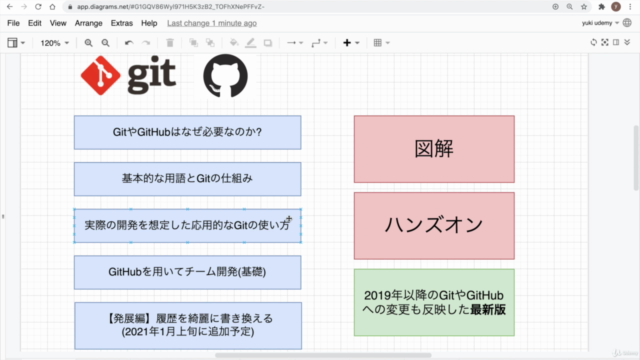The height and width of the screenshot is (360, 640).
Task: Click the horizontal canvas scrollbar
Action: pos(323,355)
